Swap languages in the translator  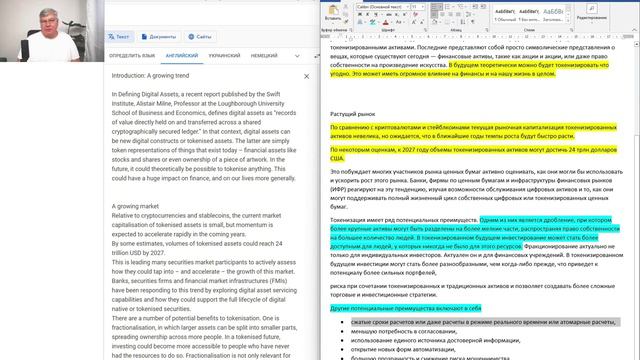click(317, 56)
